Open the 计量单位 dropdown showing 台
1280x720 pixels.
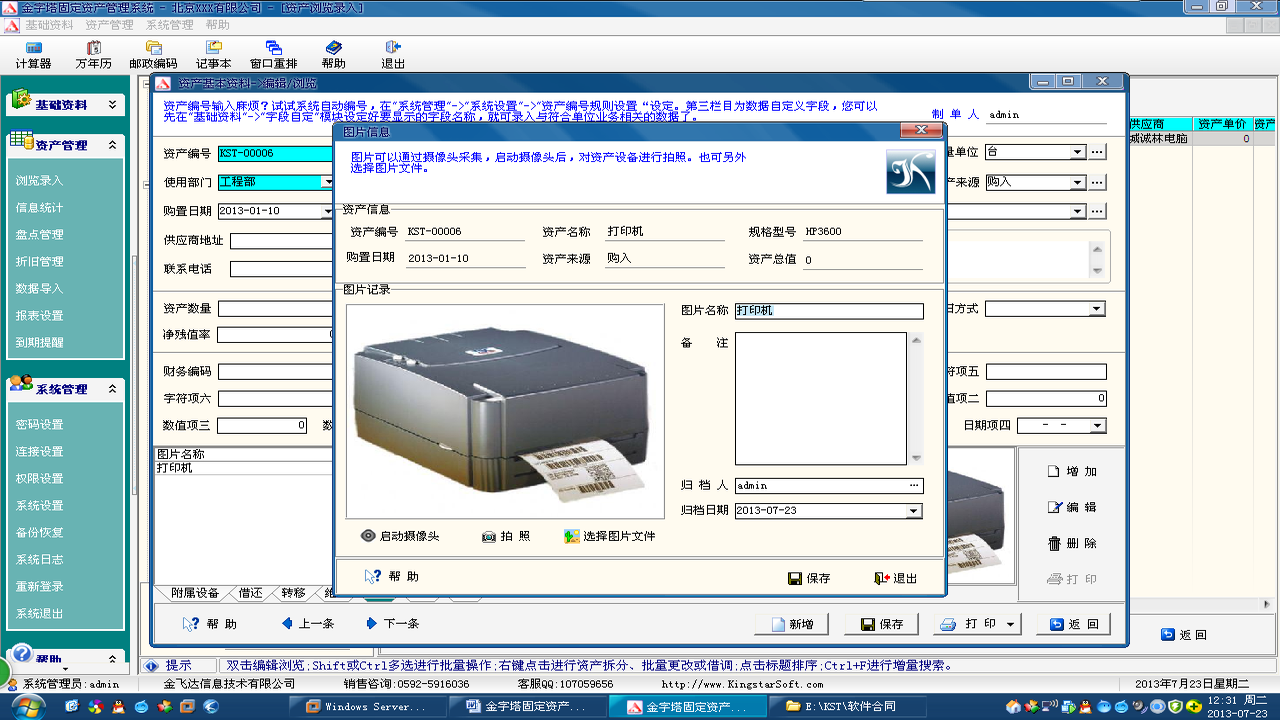[1077, 152]
